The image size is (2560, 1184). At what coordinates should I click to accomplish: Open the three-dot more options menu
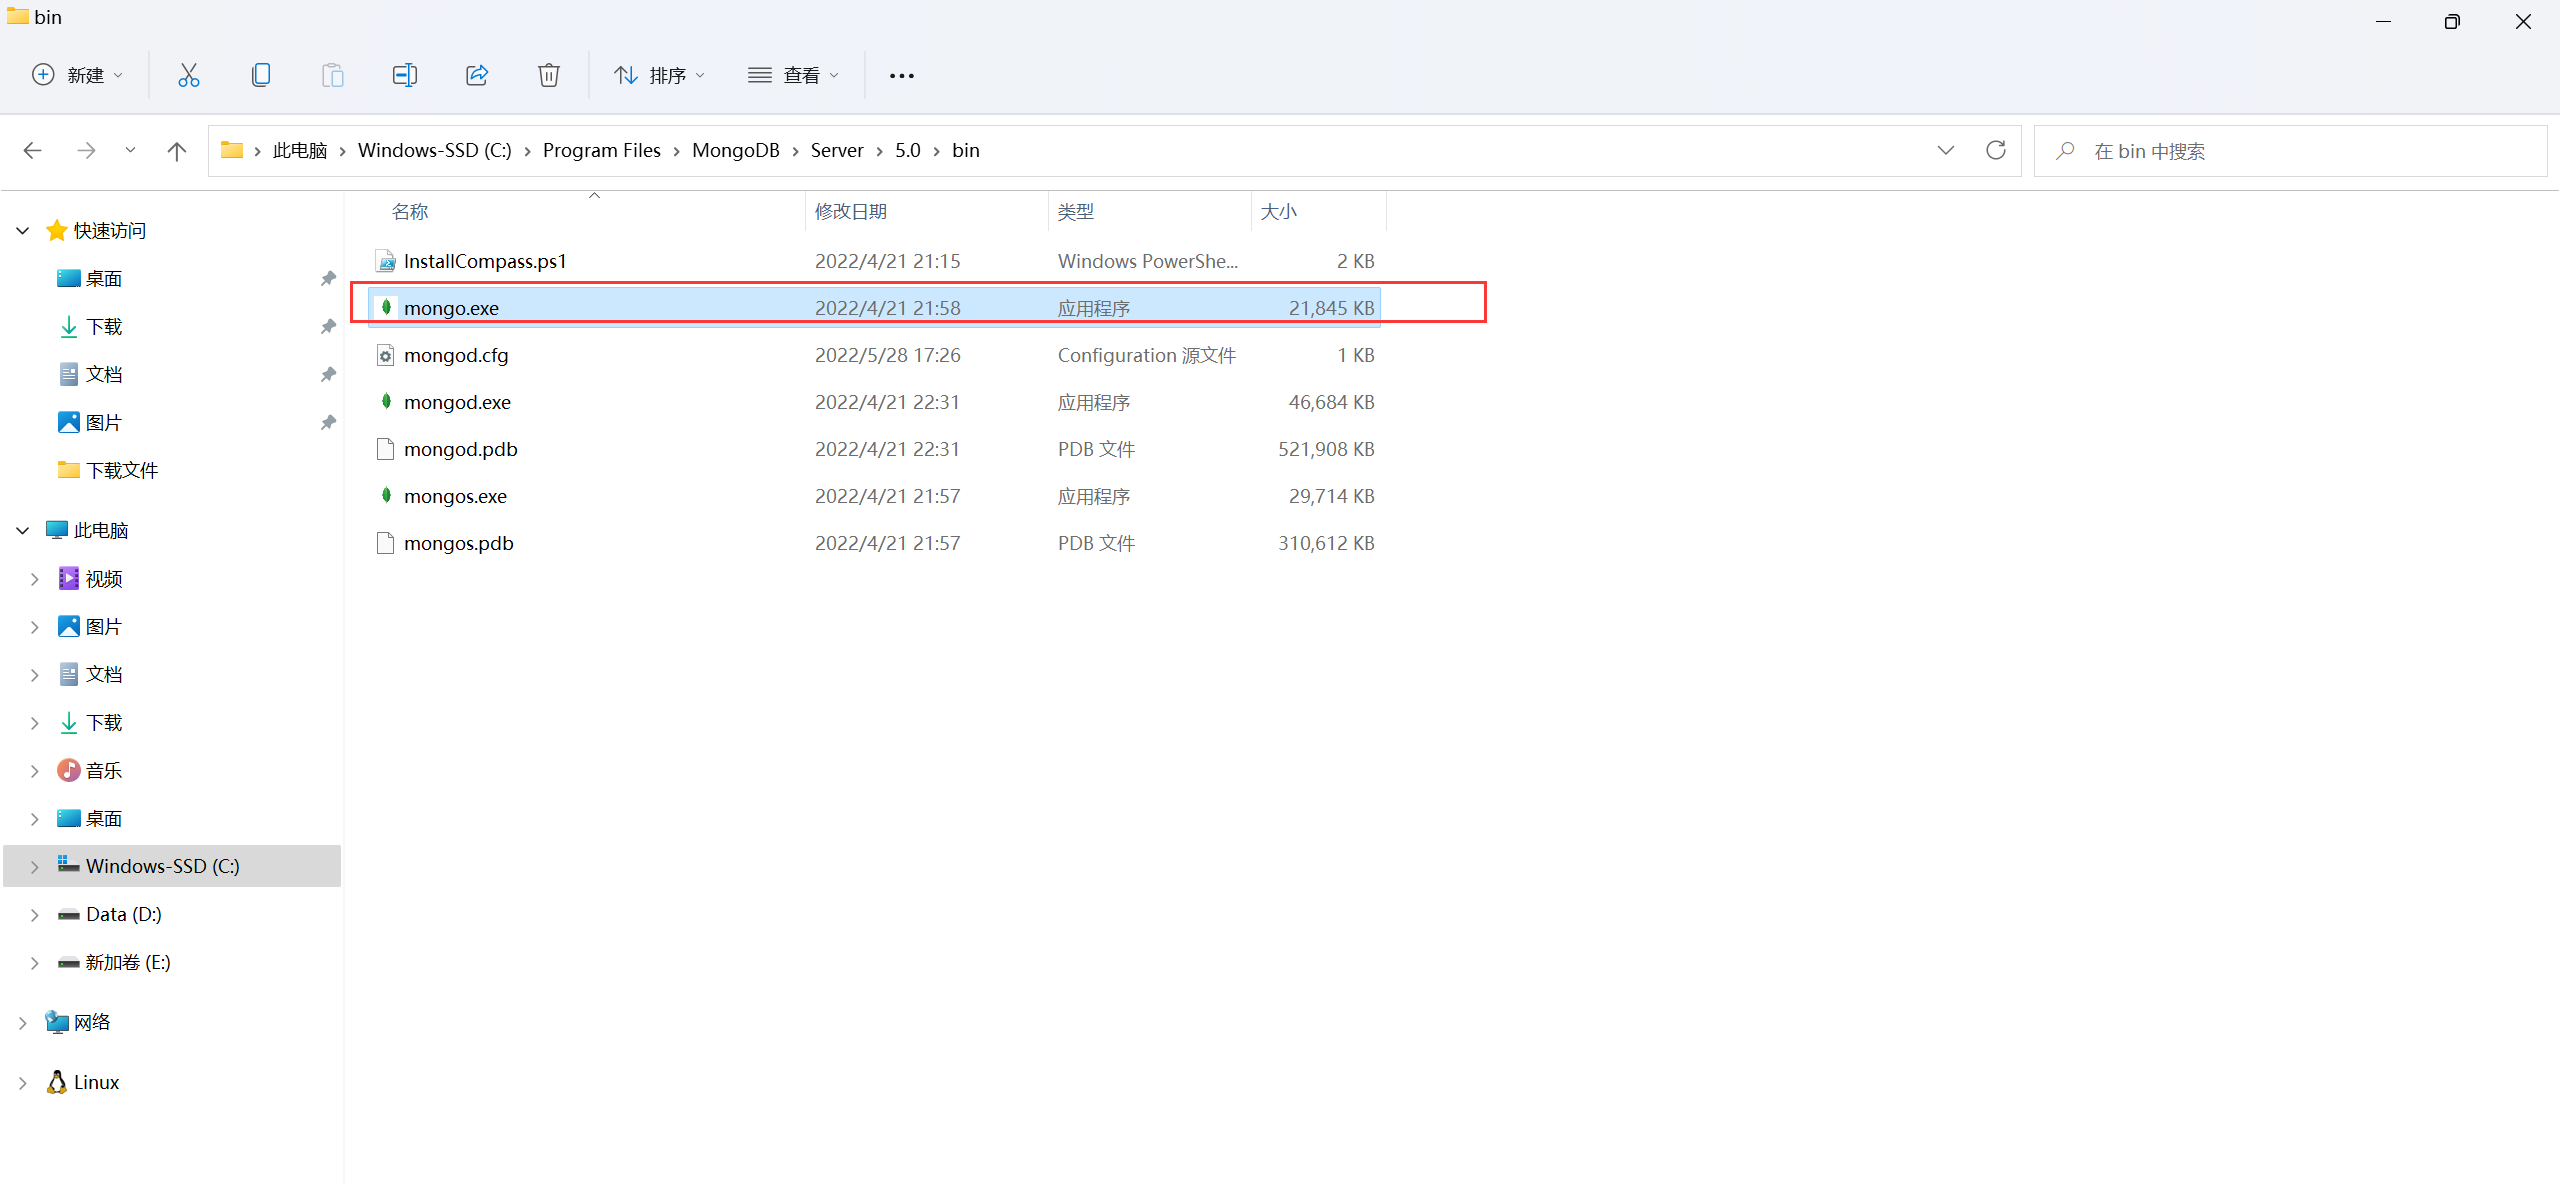[901, 75]
